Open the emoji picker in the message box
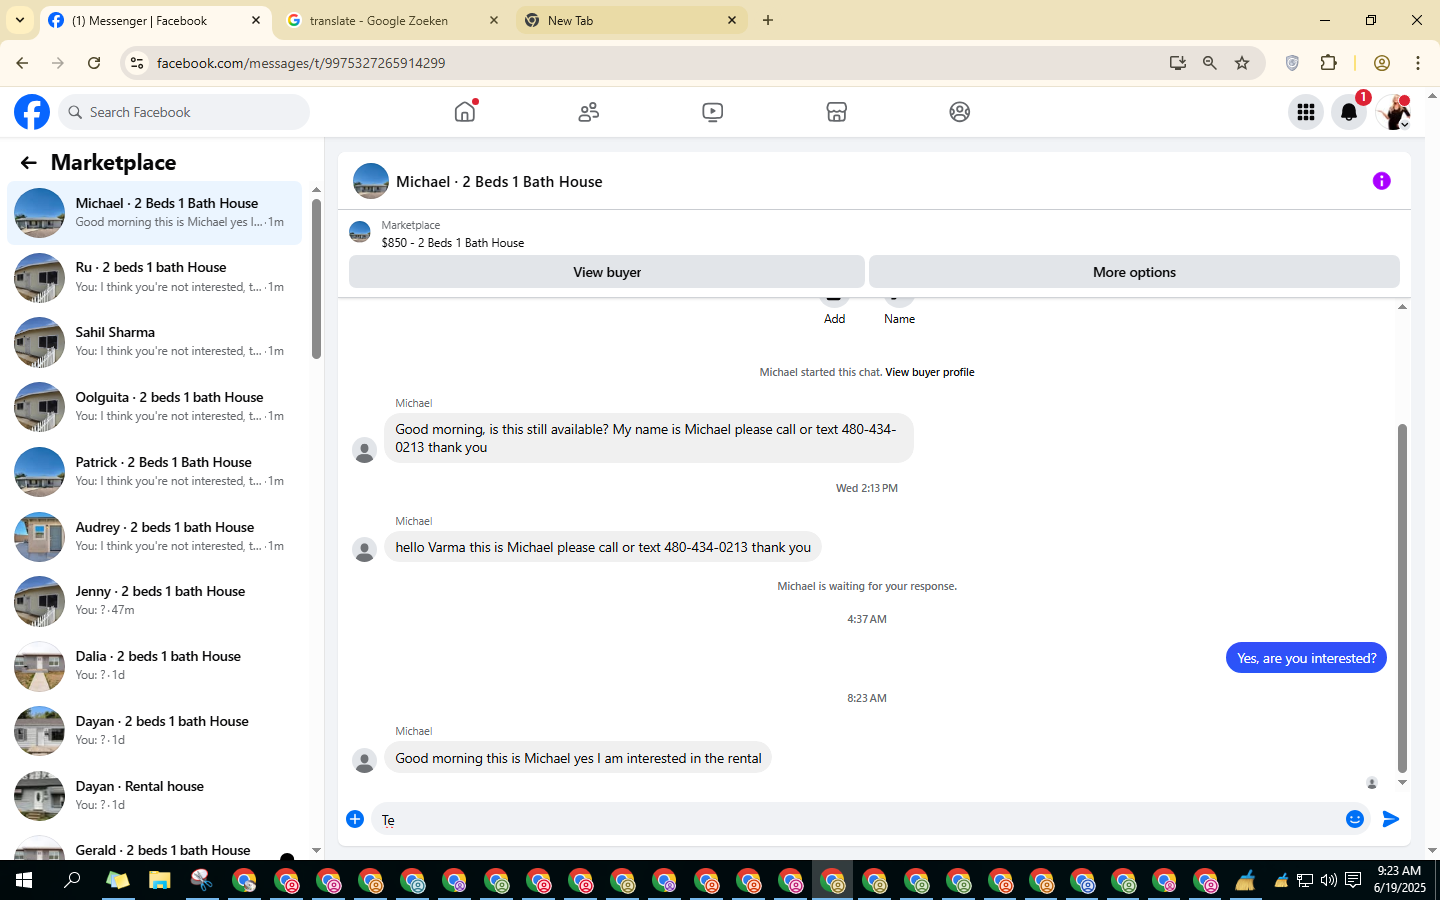Image resolution: width=1440 pixels, height=900 pixels. click(1355, 819)
